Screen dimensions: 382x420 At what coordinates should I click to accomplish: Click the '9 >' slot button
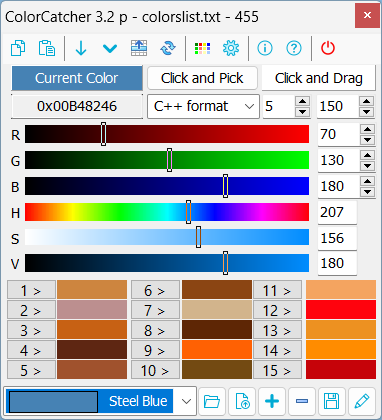[x=155, y=350]
